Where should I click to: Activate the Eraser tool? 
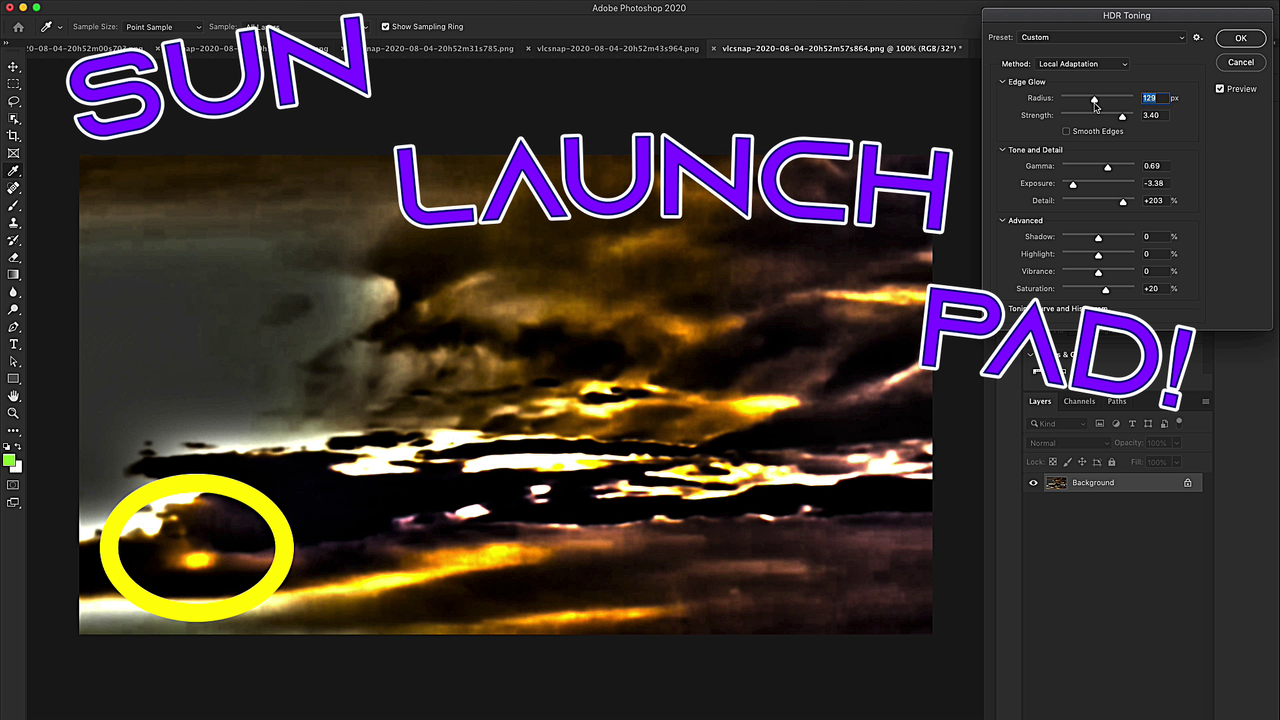[x=13, y=257]
